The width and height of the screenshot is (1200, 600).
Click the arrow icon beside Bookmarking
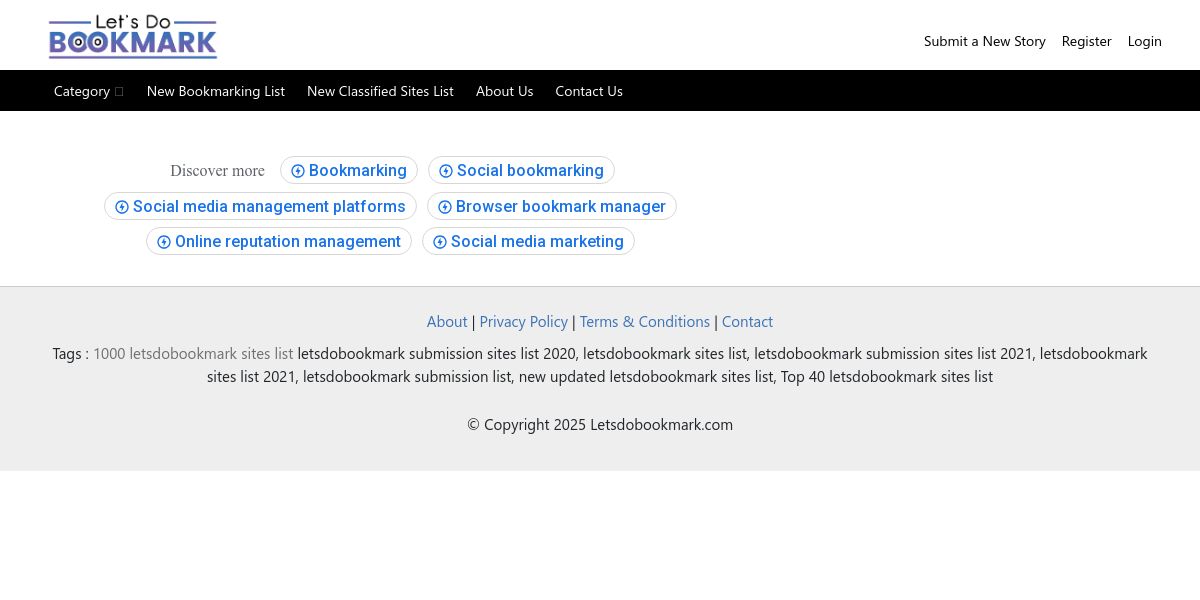point(298,171)
